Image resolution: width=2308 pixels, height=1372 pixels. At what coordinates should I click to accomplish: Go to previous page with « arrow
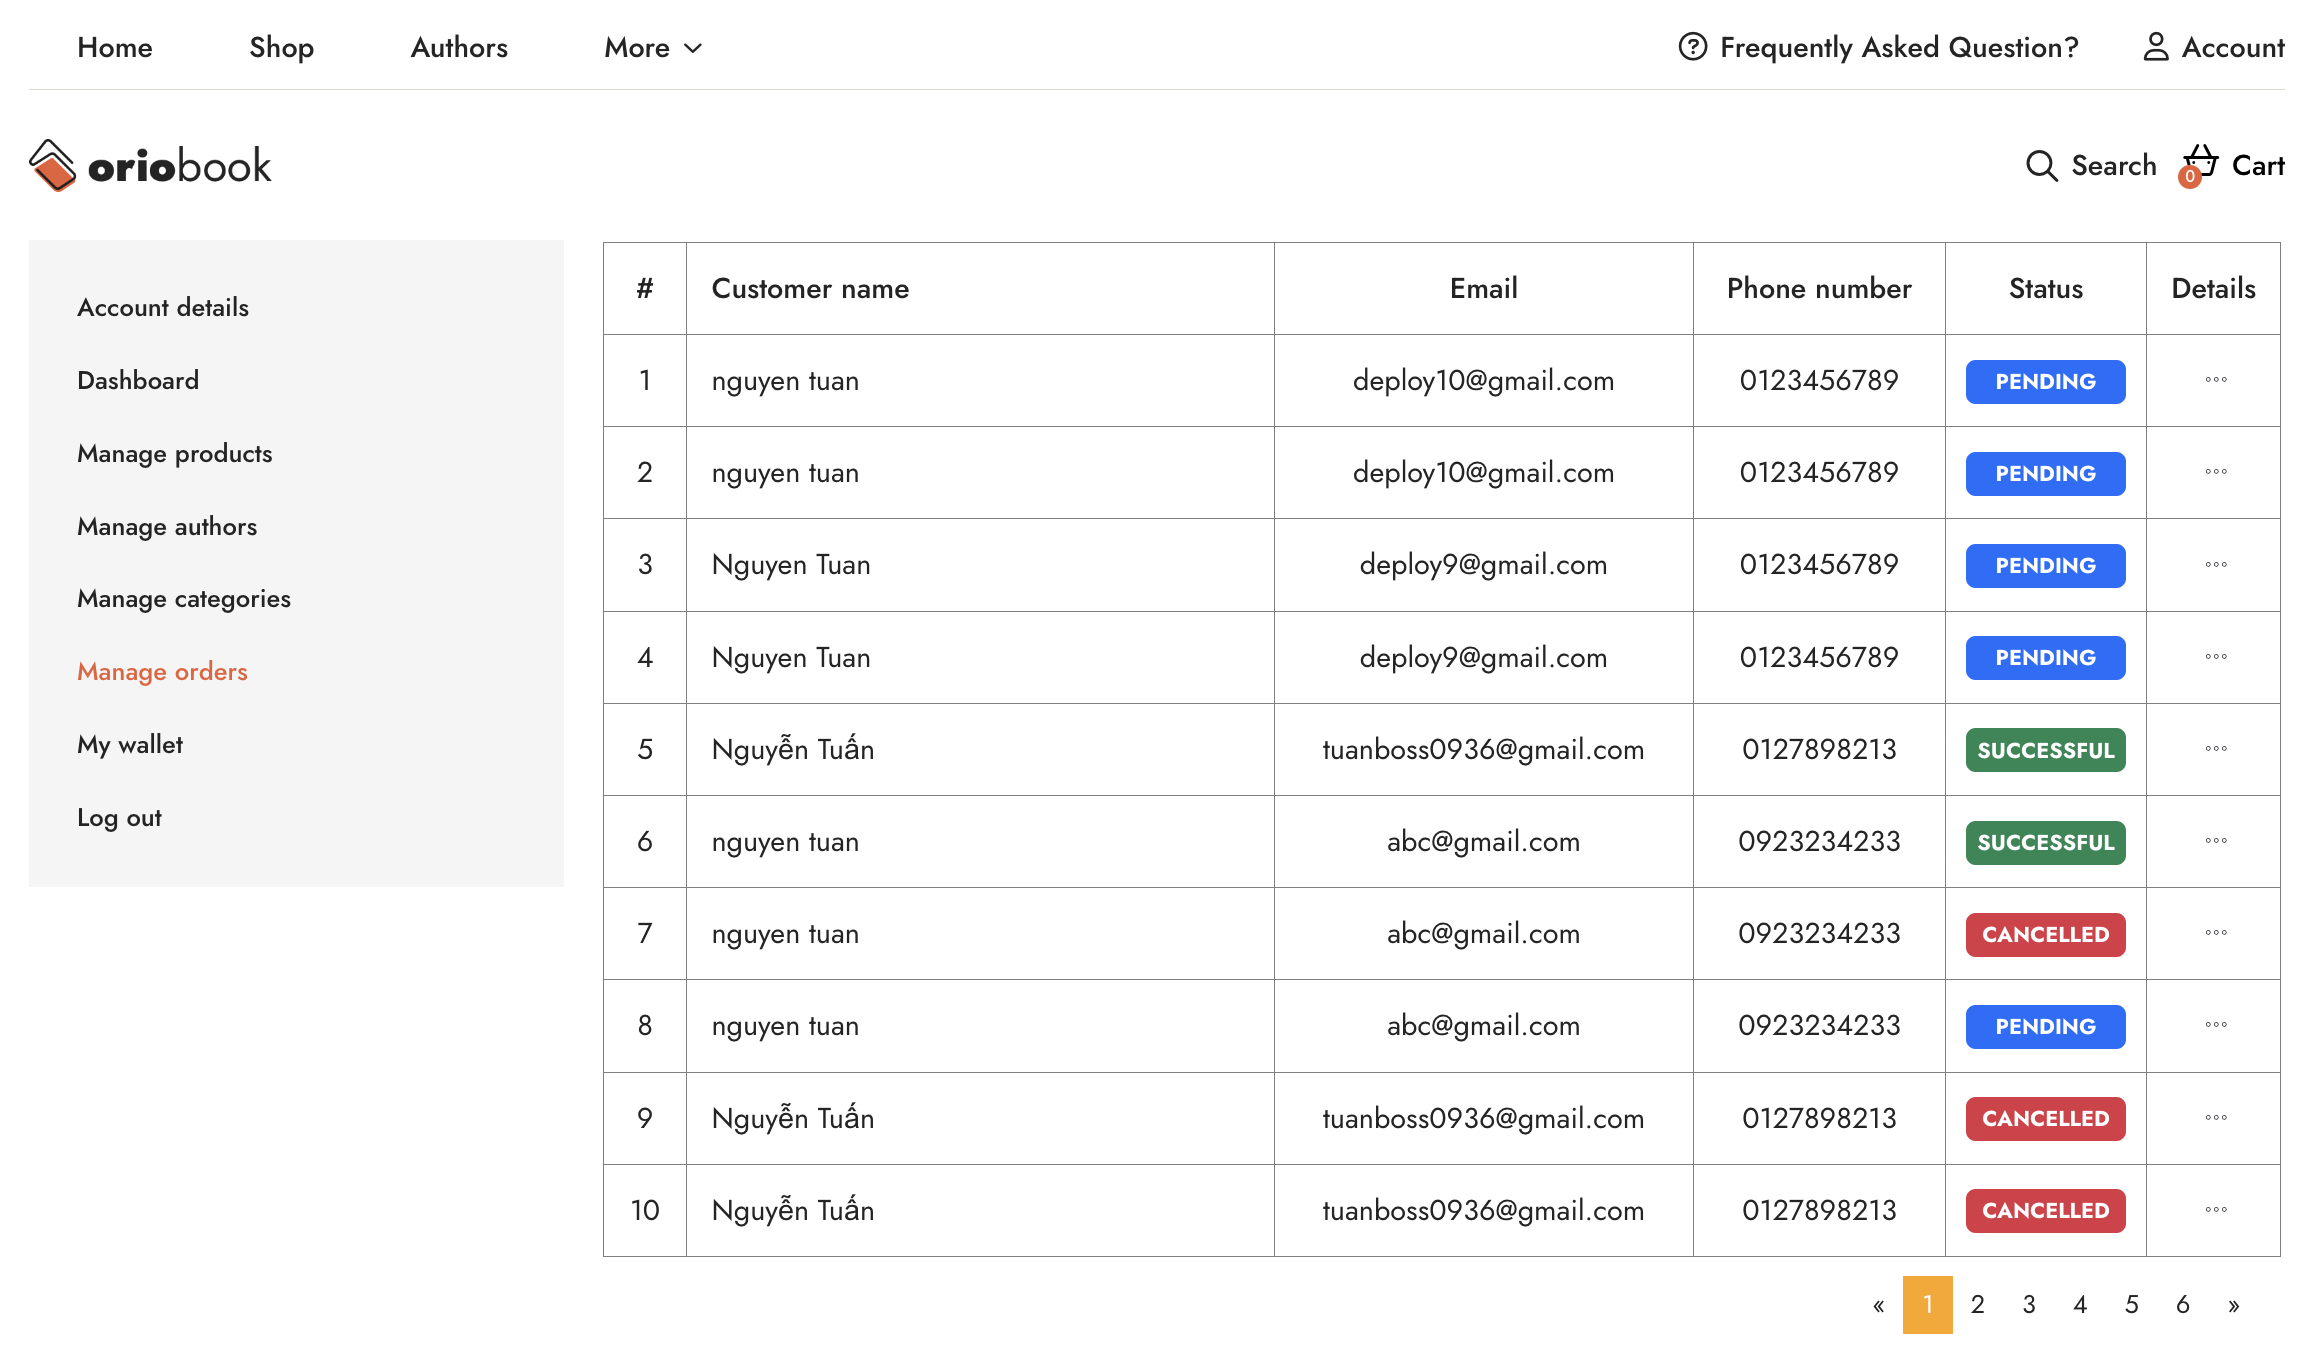(1878, 1305)
